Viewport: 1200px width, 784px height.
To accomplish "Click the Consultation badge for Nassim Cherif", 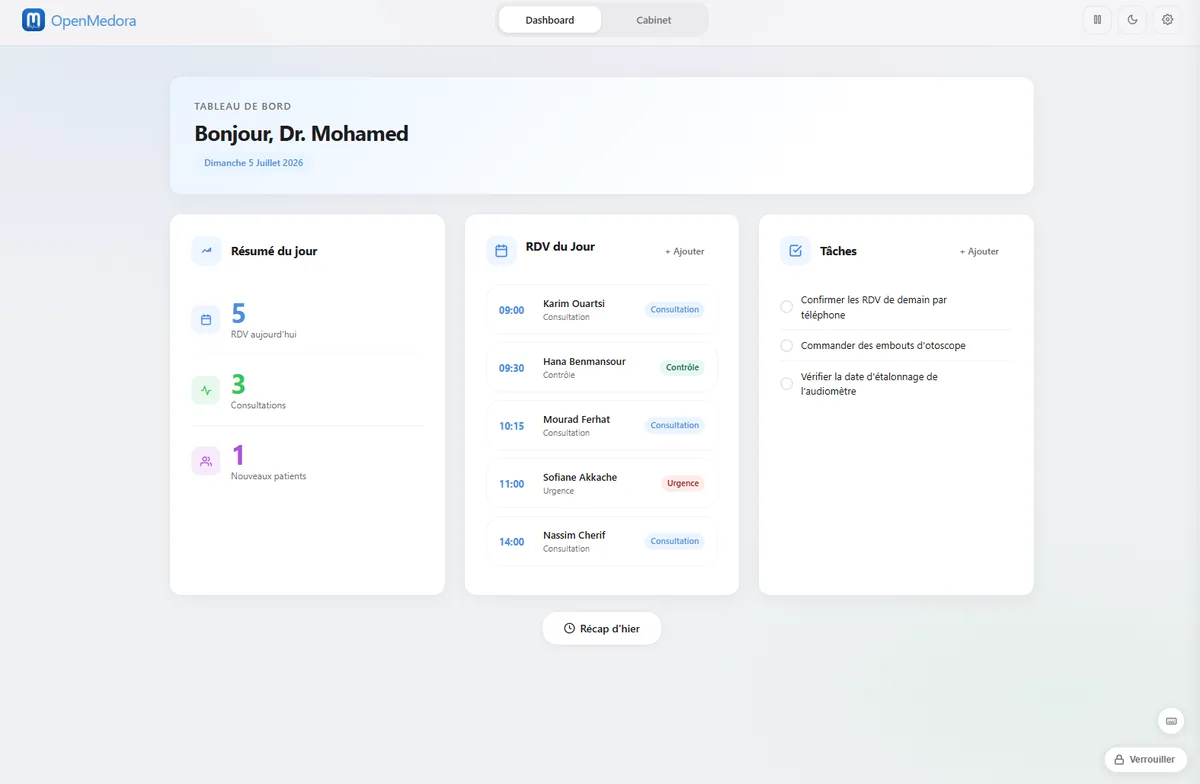I will 675,542.
